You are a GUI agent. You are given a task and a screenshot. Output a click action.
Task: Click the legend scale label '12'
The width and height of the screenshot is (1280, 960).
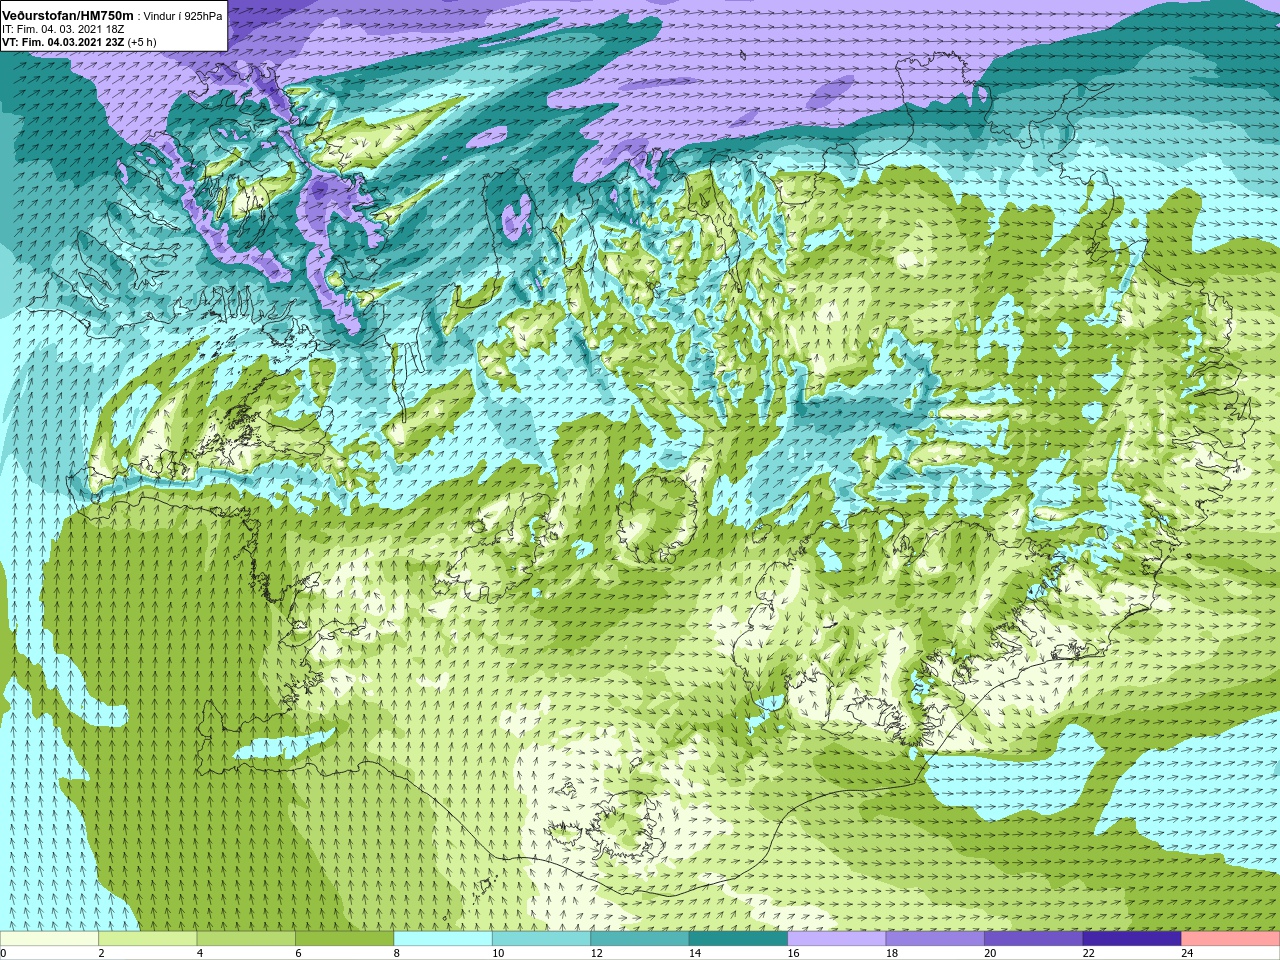(x=596, y=953)
